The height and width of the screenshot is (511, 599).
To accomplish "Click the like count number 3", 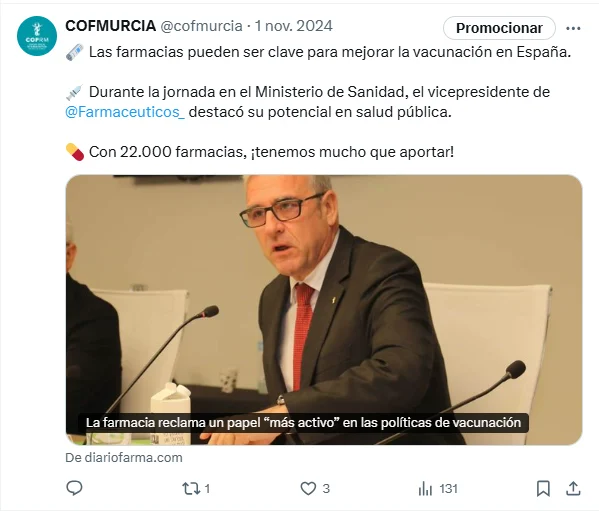I will [326, 488].
